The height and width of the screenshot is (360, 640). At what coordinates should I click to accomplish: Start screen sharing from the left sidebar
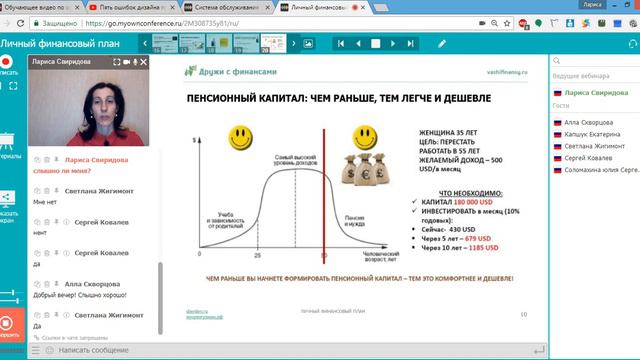coord(7,199)
